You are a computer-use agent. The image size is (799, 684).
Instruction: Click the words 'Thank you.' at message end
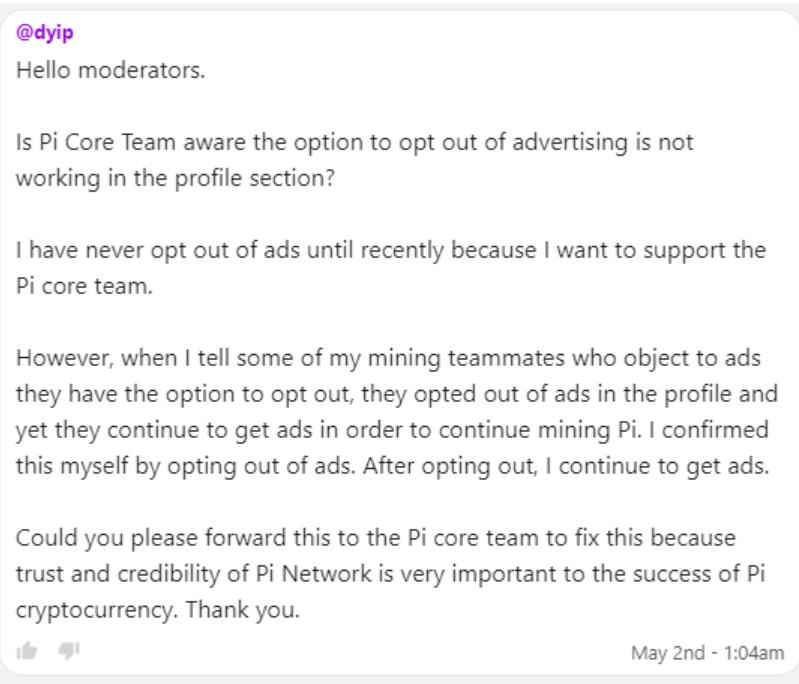[242, 610]
